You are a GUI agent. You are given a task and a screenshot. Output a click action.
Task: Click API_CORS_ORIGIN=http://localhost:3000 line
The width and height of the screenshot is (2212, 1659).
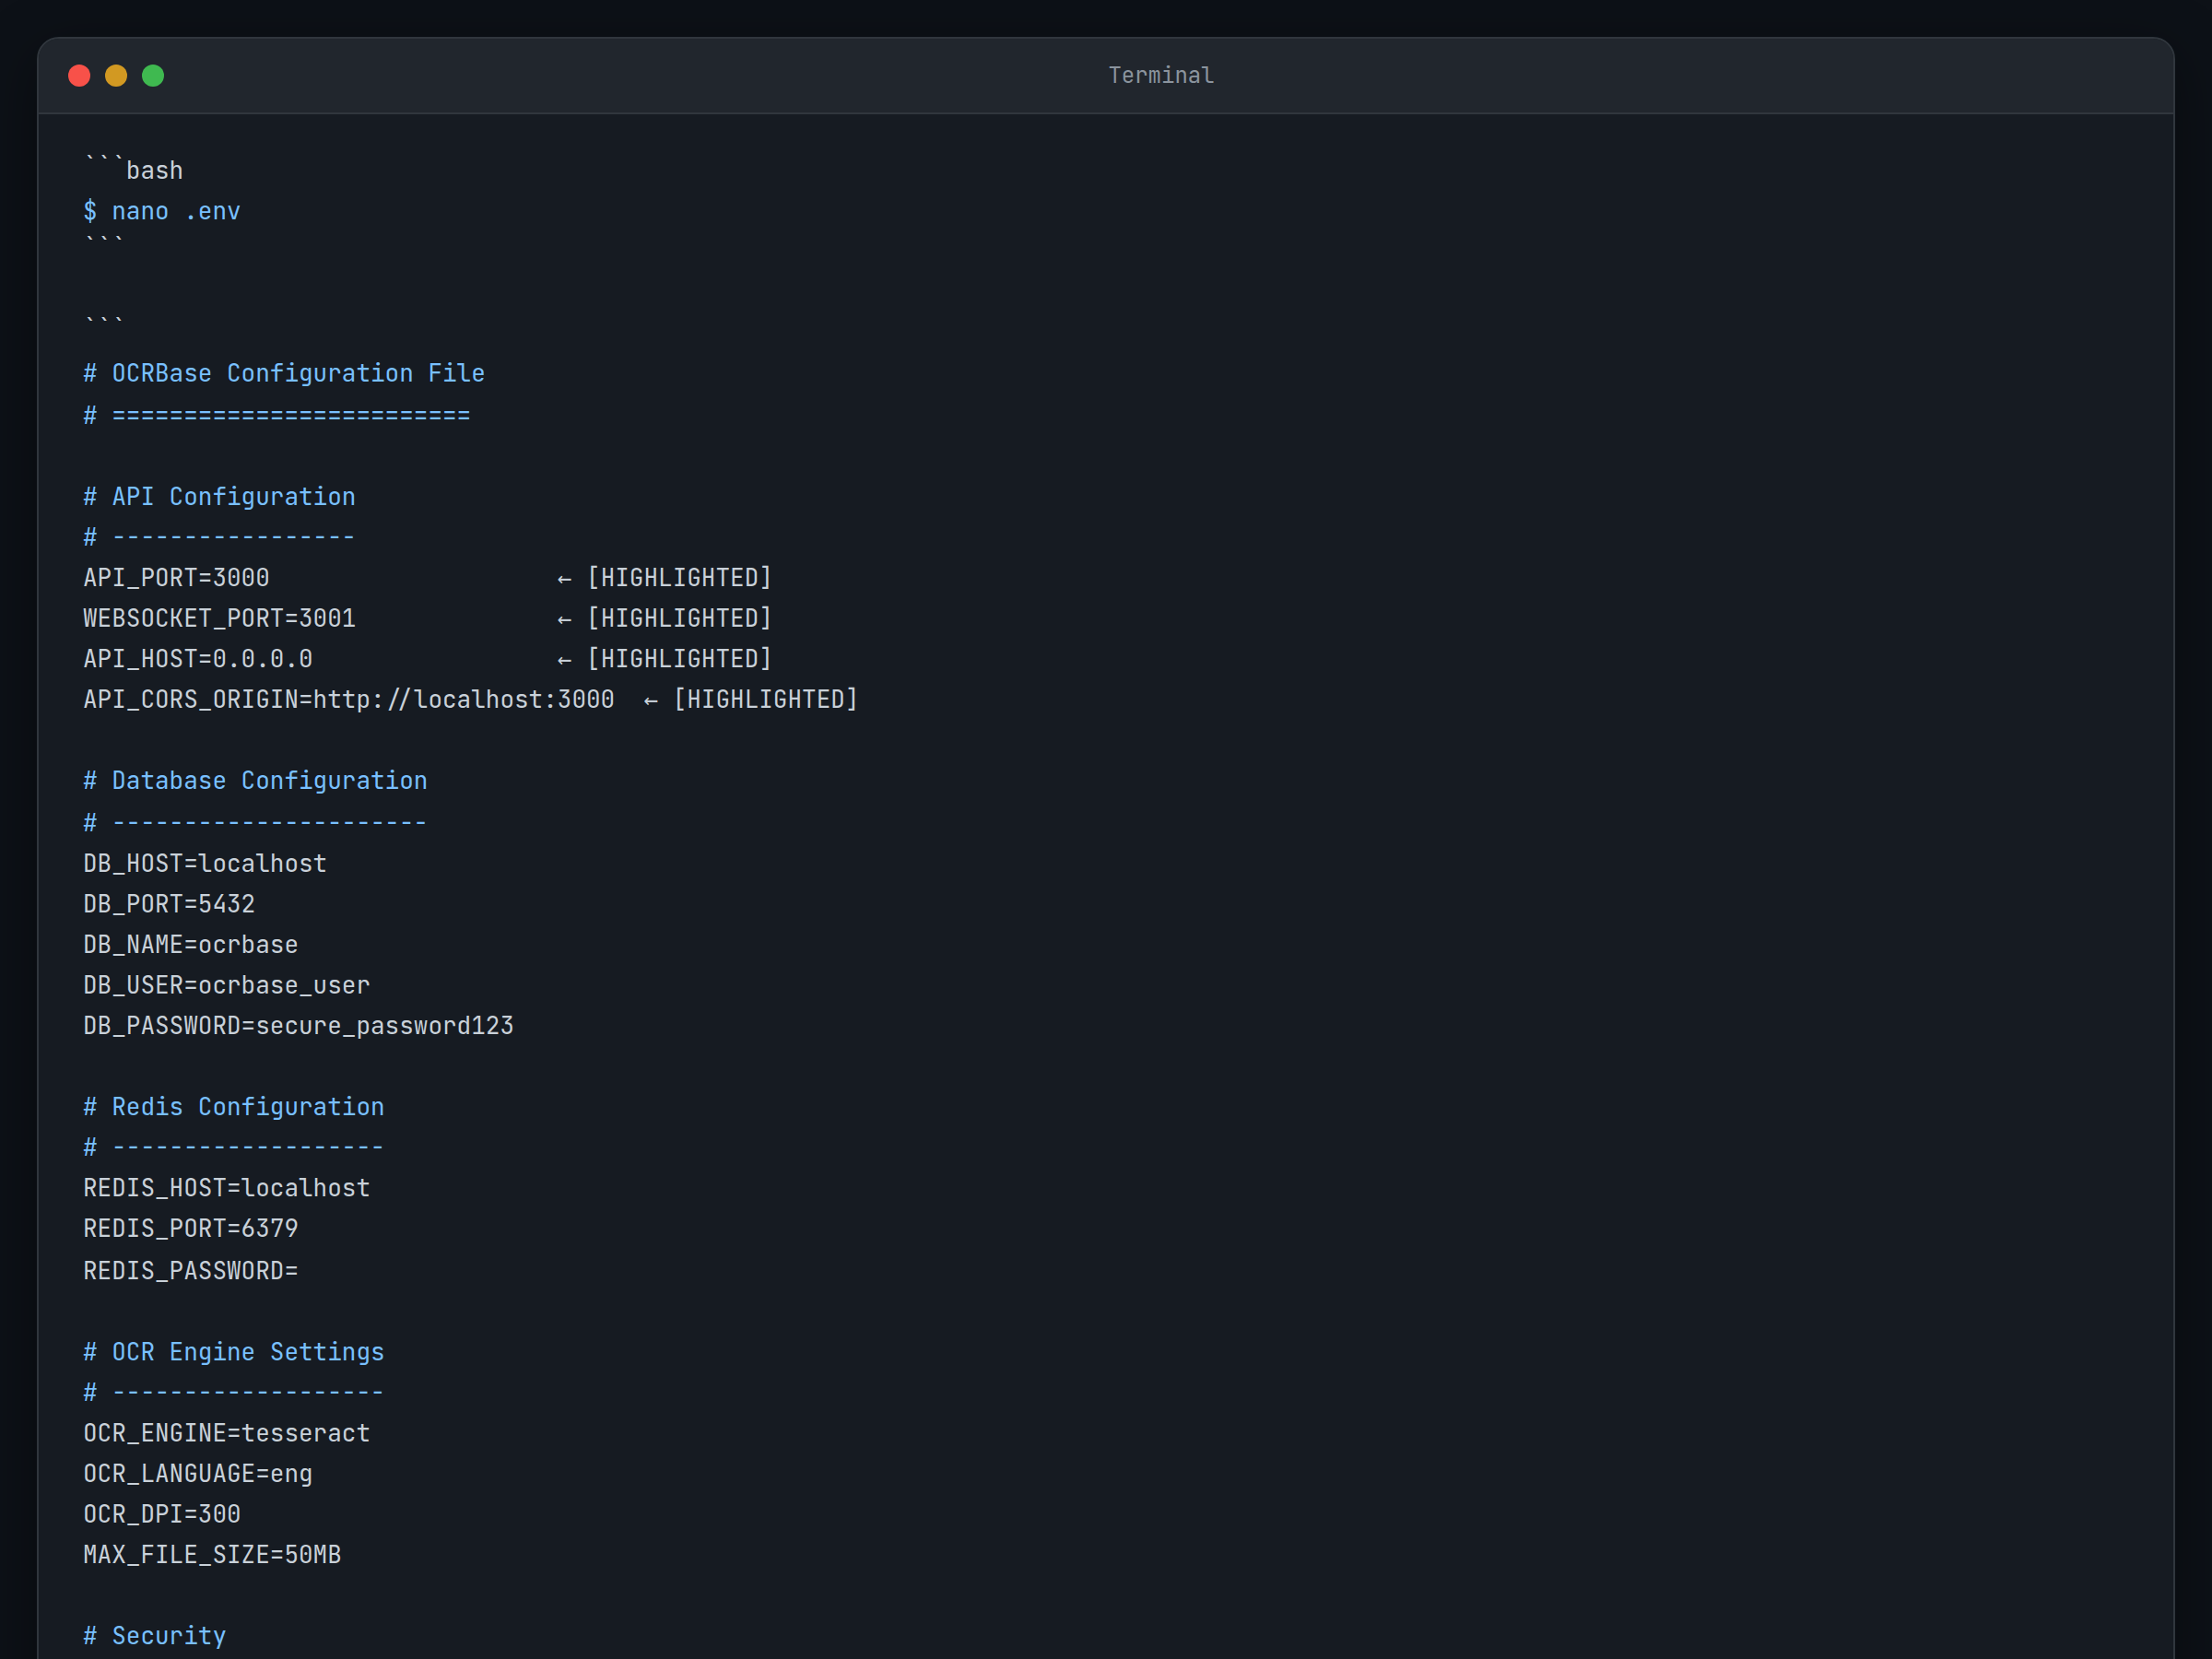click(x=349, y=699)
